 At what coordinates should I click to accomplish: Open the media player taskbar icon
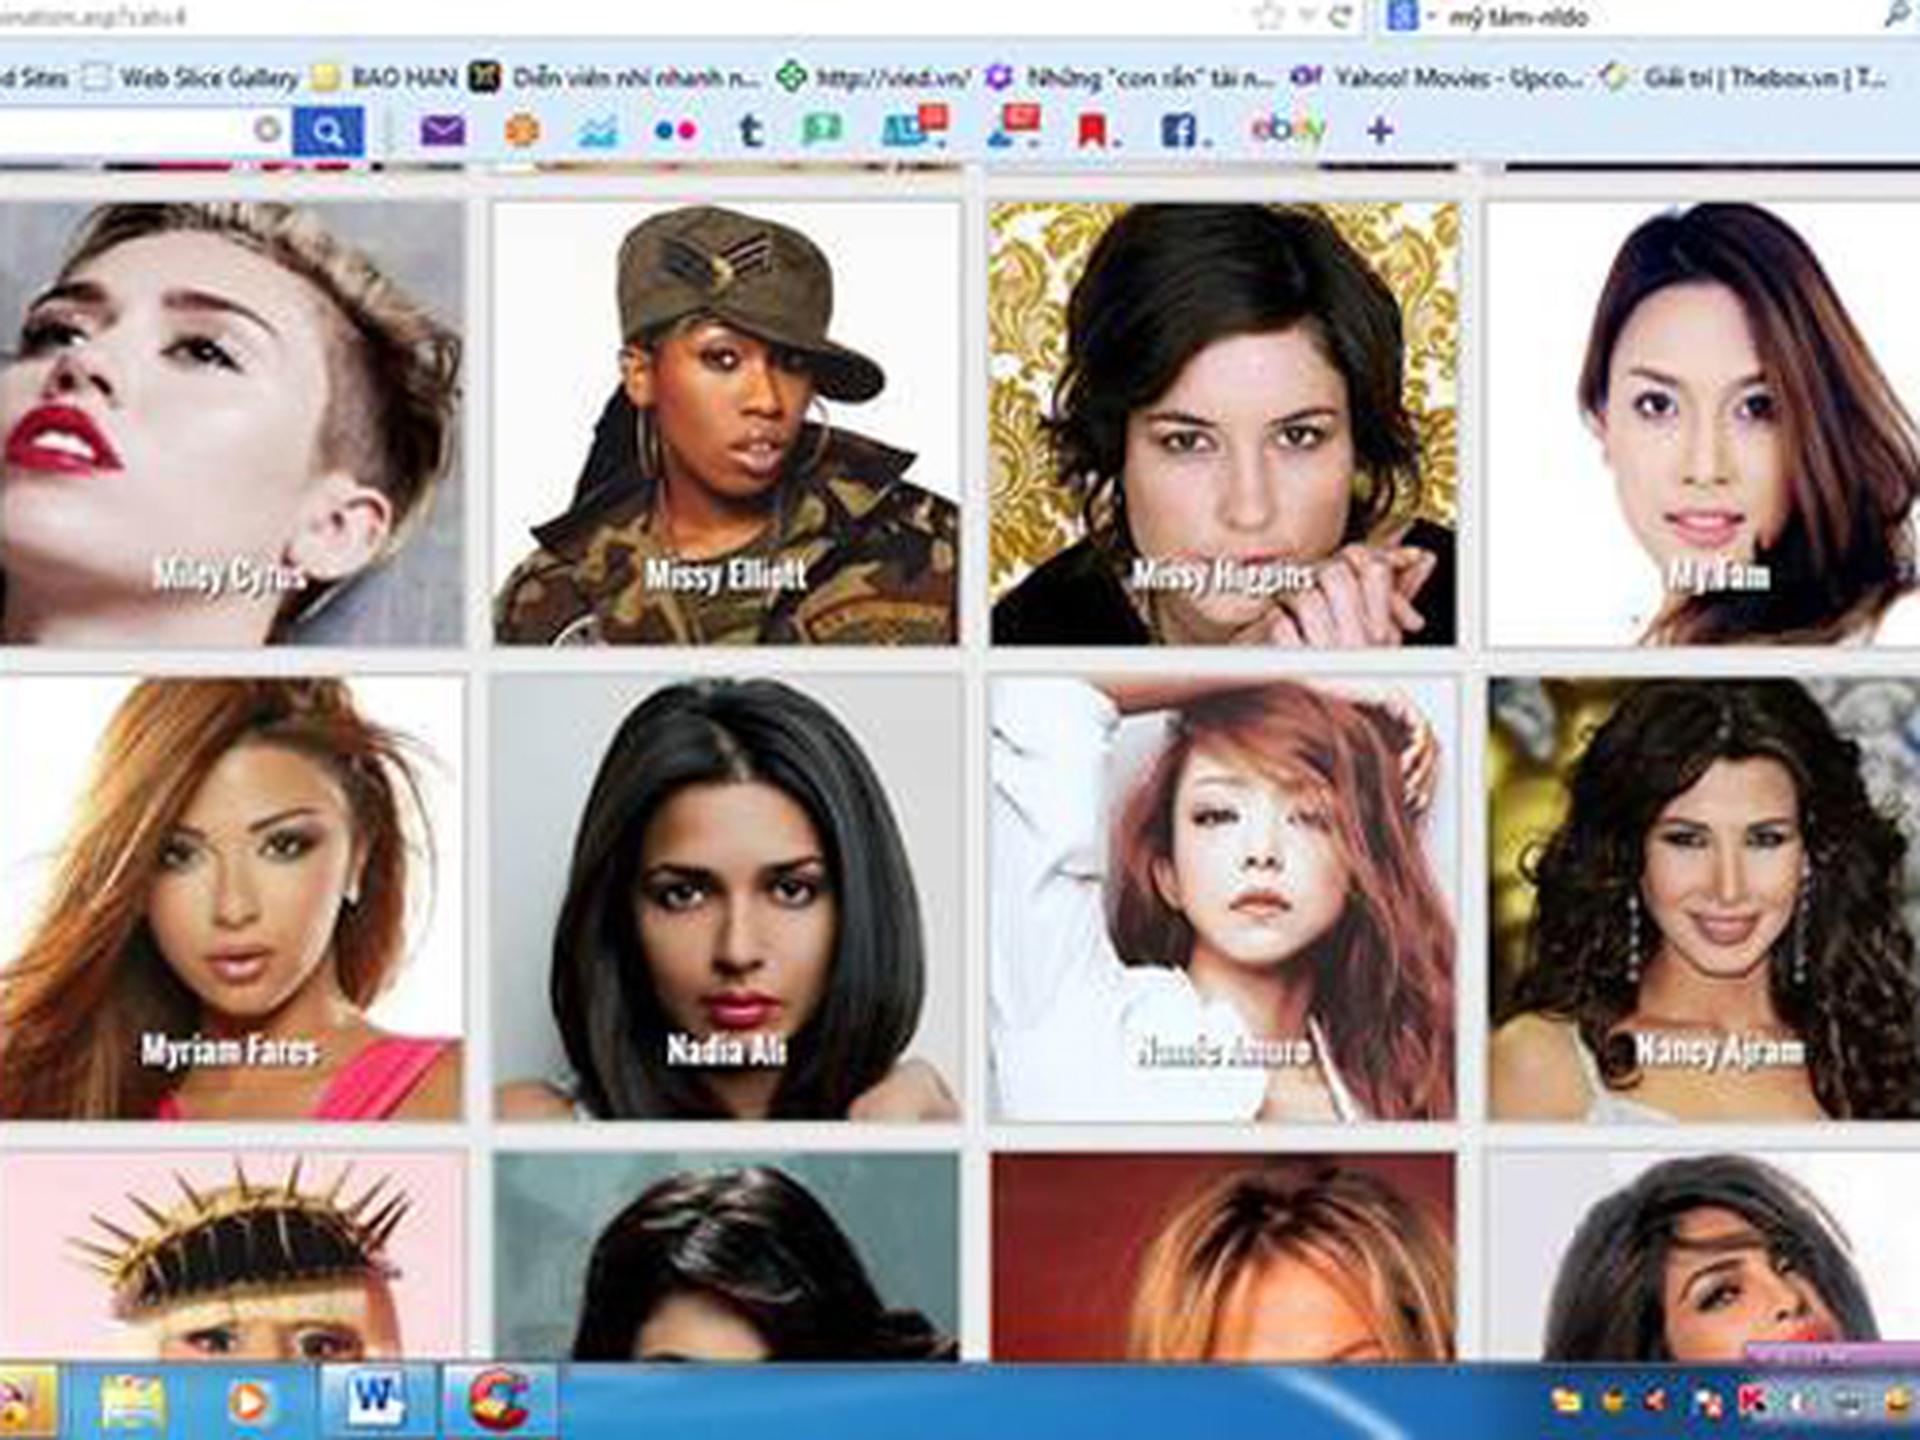point(249,1401)
